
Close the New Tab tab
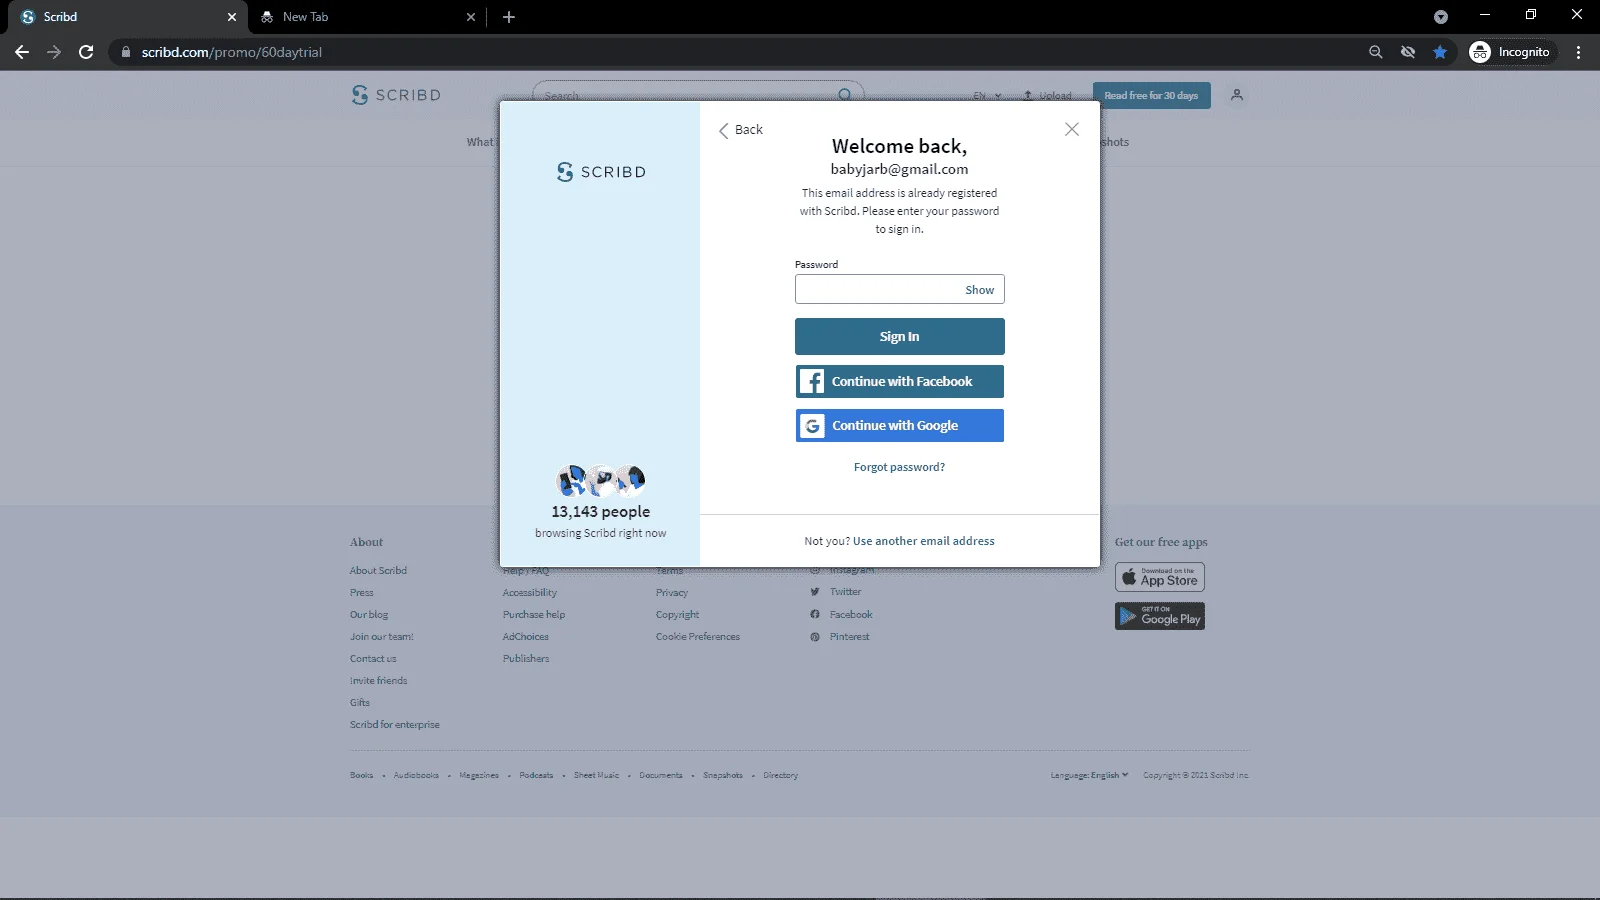(x=471, y=17)
